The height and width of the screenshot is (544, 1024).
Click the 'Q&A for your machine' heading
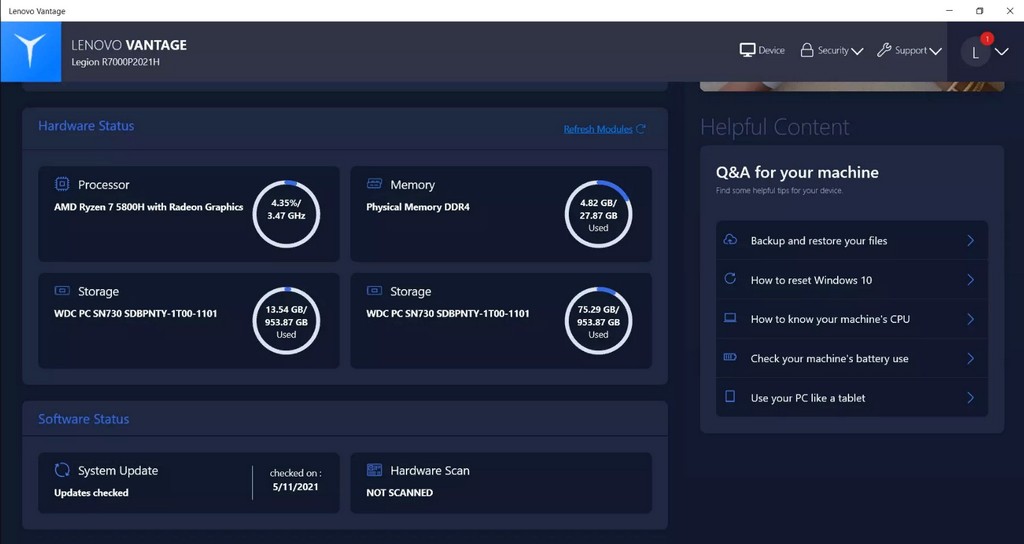click(797, 172)
